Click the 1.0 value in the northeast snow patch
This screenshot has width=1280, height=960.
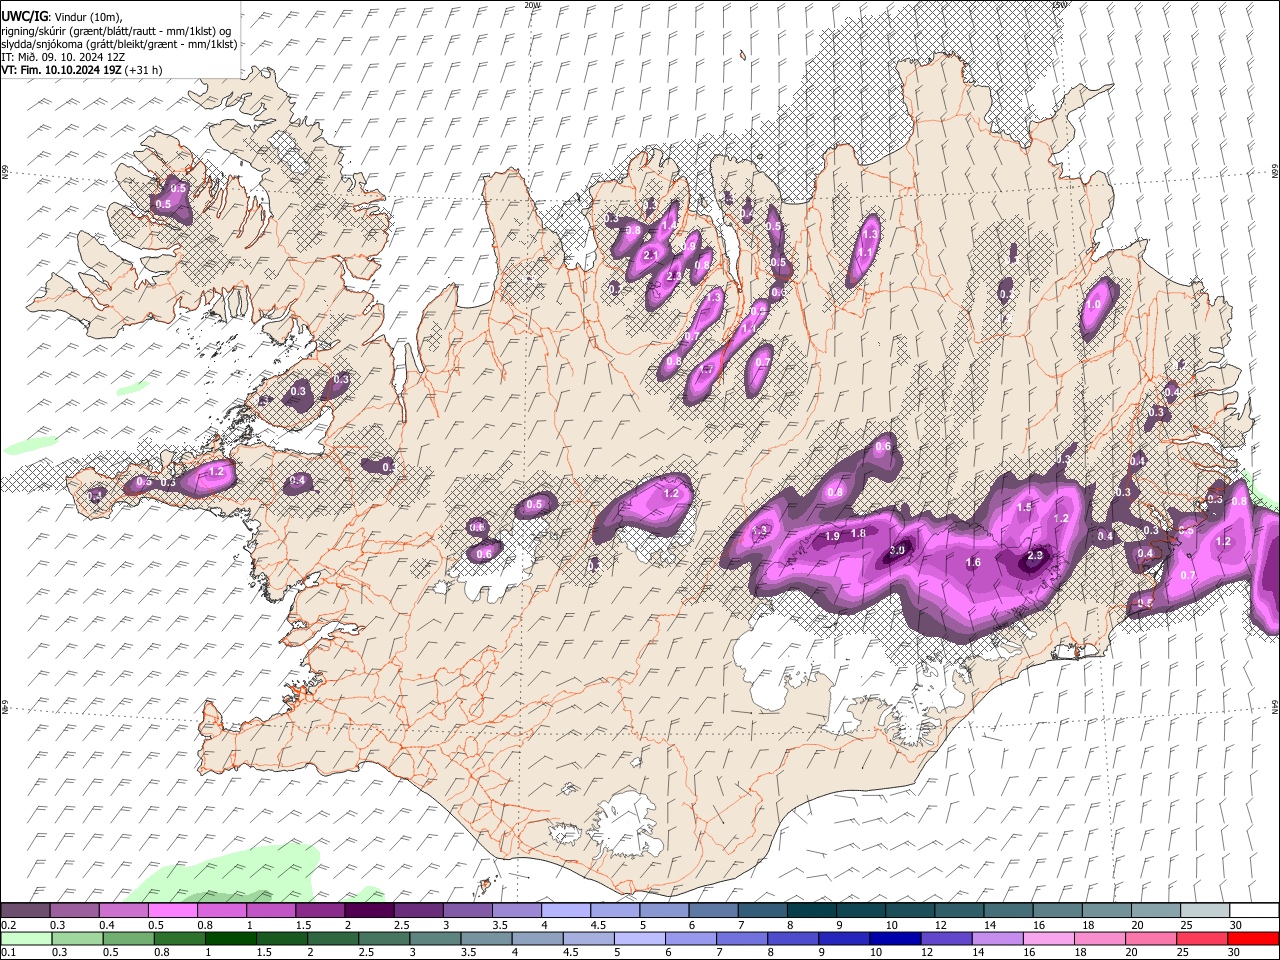1094,306
